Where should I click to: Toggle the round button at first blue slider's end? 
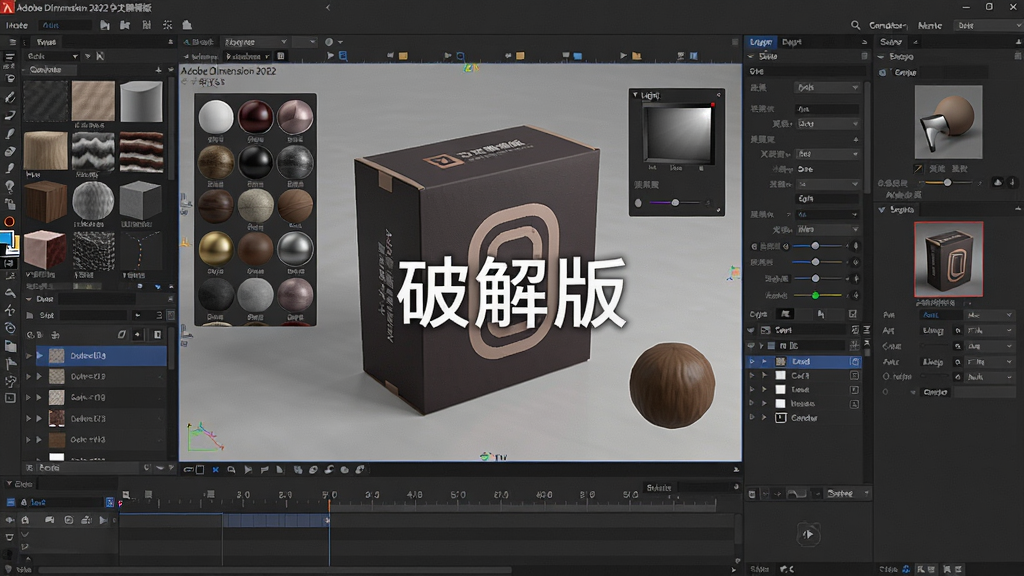(x=856, y=246)
